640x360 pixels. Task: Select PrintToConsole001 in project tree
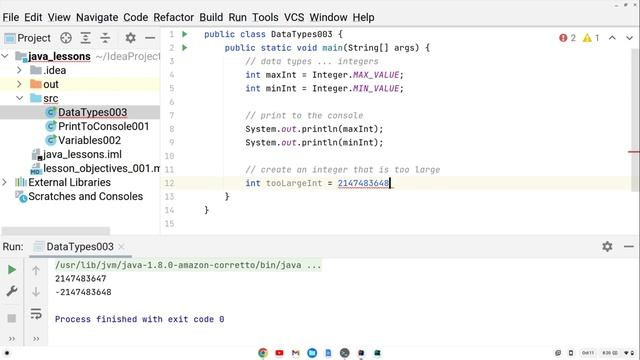click(x=103, y=126)
